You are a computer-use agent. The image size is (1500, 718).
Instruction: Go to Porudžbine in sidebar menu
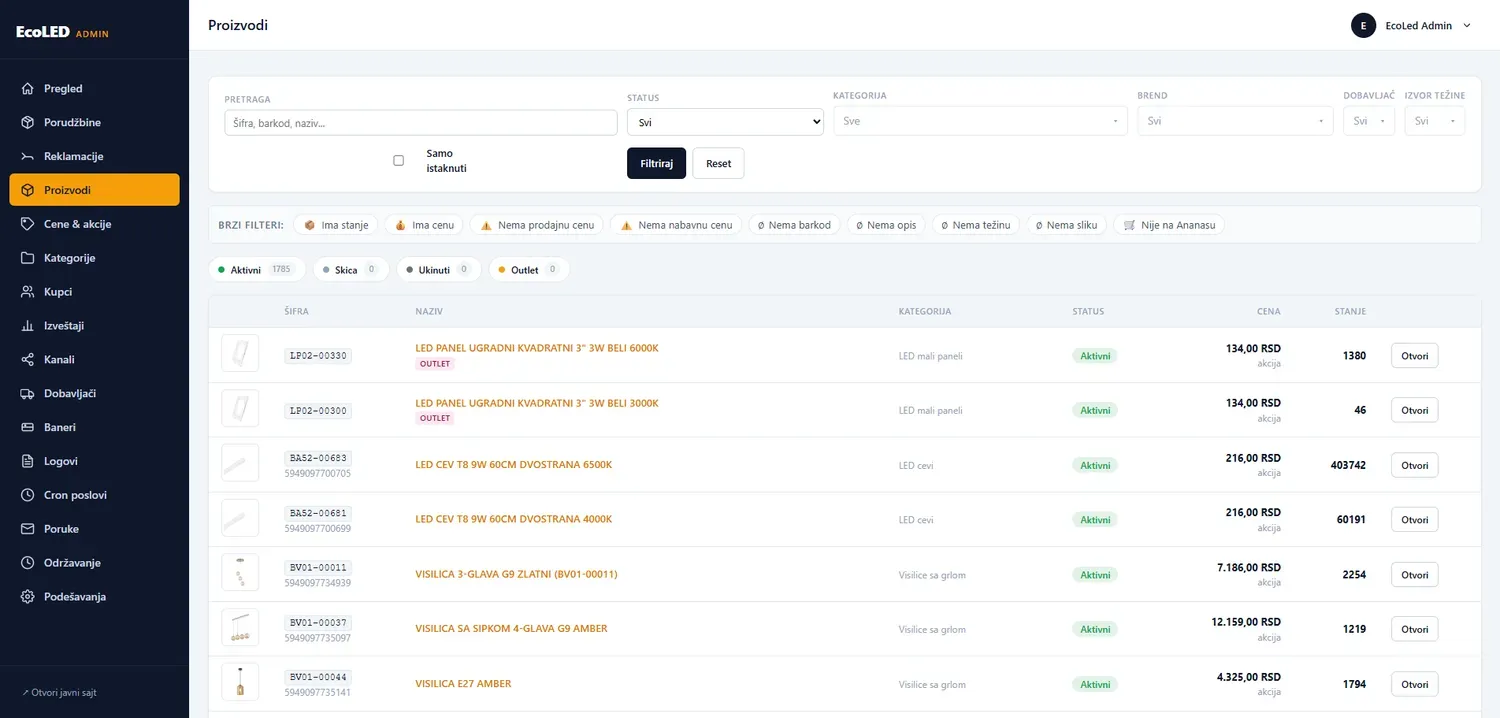[x=94, y=123]
